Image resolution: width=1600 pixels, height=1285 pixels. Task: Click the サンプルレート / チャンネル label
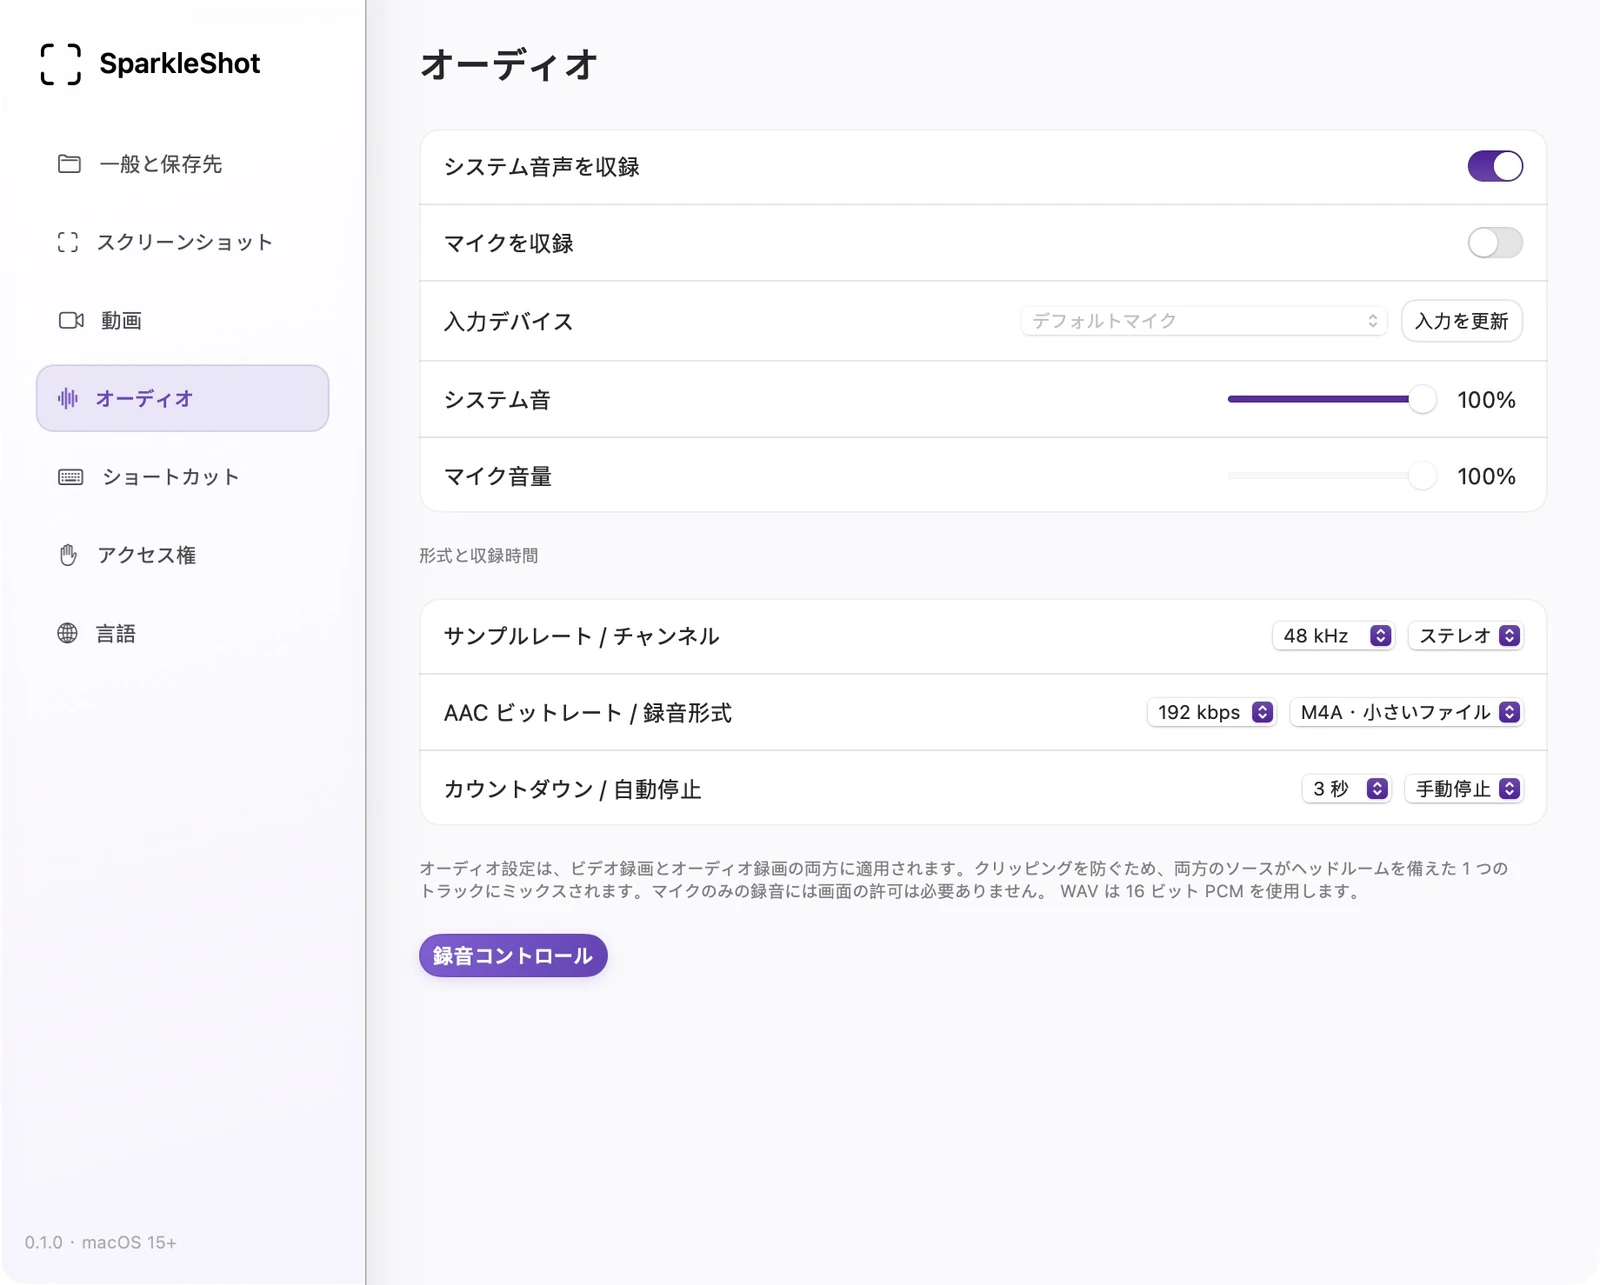582,636
